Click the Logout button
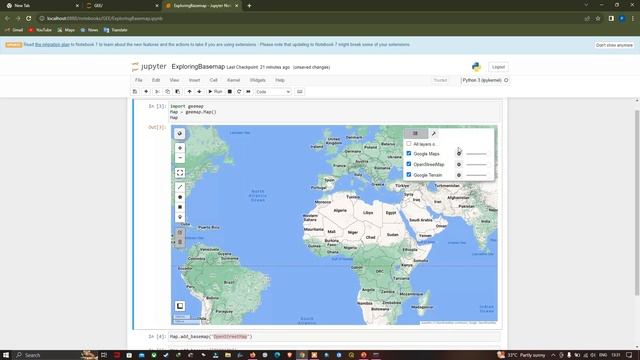This screenshot has width=640, height=360. [498, 67]
